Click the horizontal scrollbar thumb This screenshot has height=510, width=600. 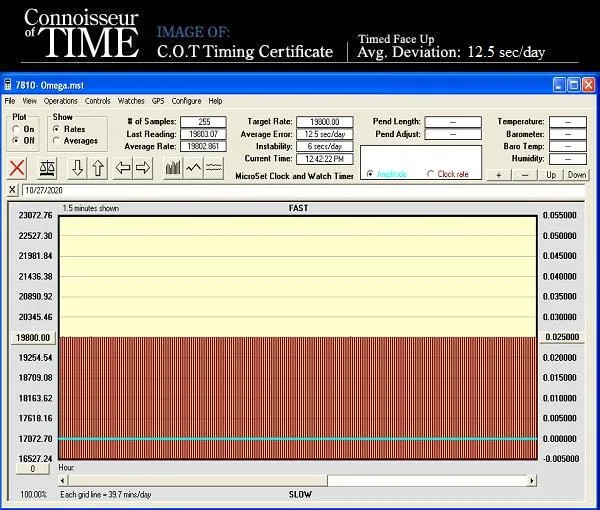(x=197, y=480)
